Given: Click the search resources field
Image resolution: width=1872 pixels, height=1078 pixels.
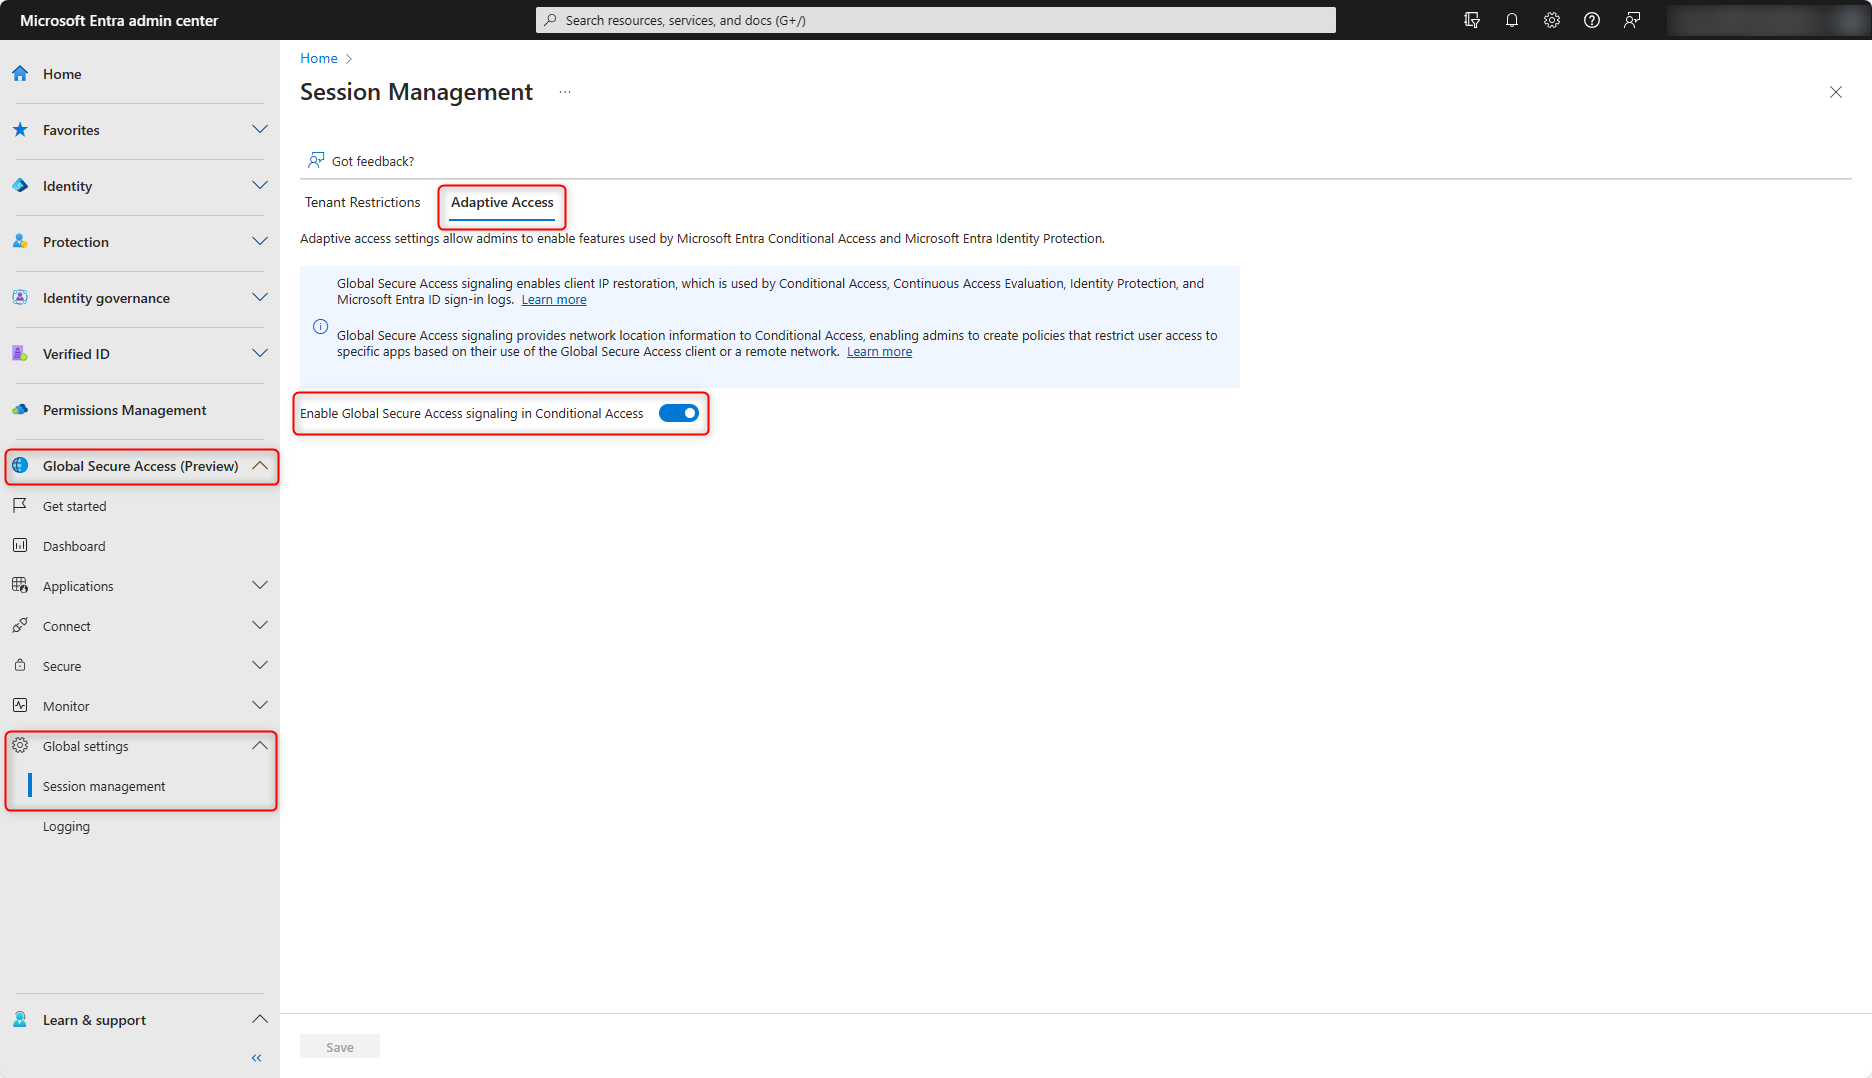Looking at the screenshot, I should tap(934, 19).
